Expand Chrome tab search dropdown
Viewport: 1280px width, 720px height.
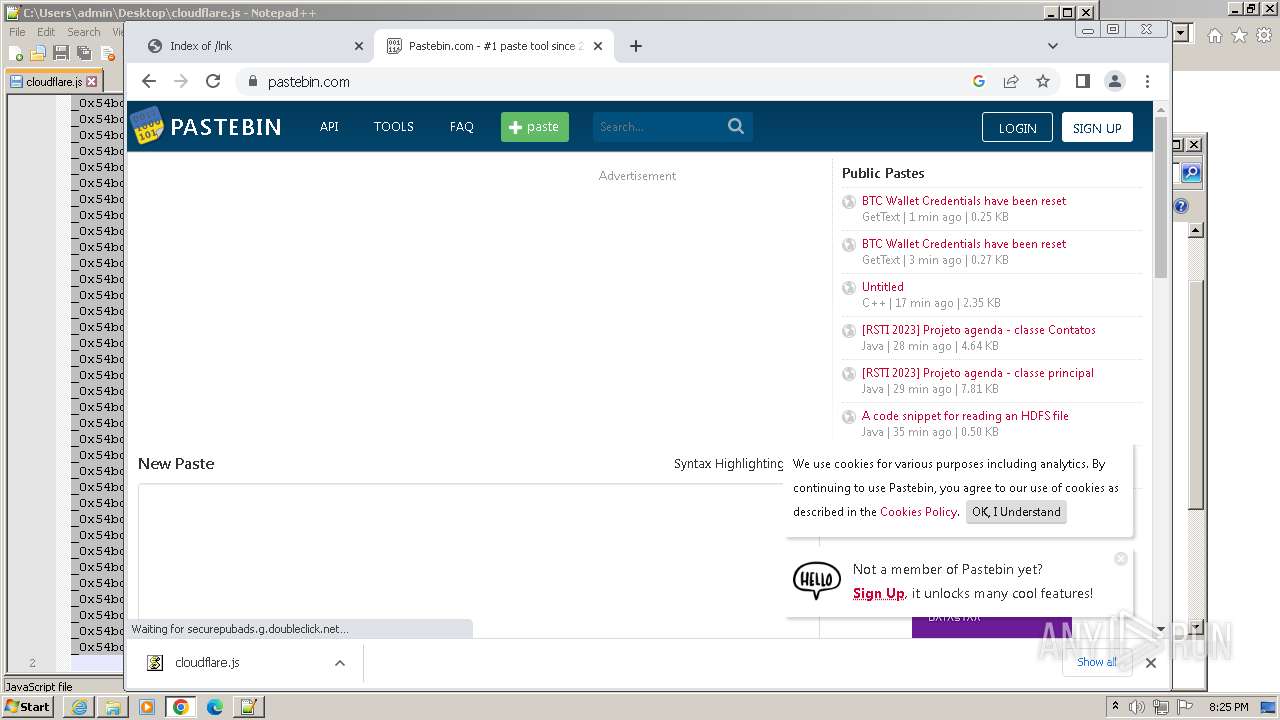[x=1052, y=46]
